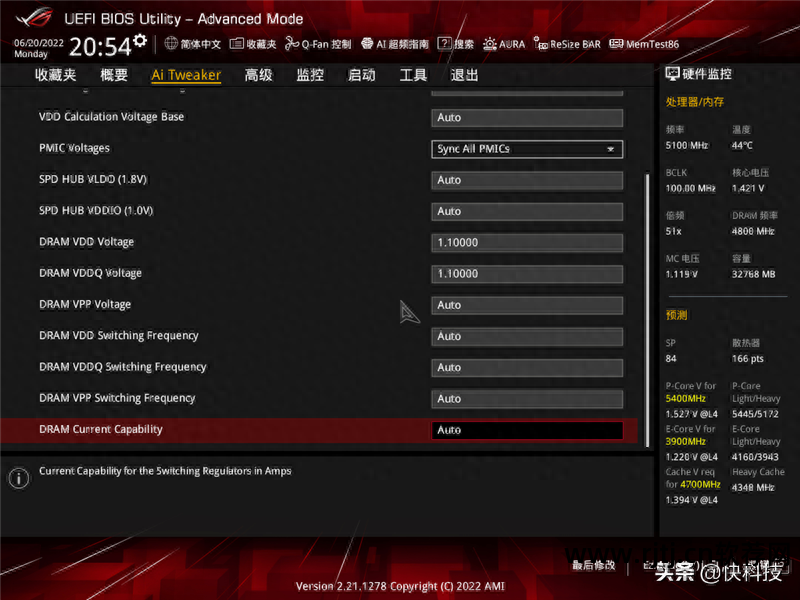Screen dimensions: 800x600
Task: Select DRAM VDD Switching Frequency label
Action: 119,335
